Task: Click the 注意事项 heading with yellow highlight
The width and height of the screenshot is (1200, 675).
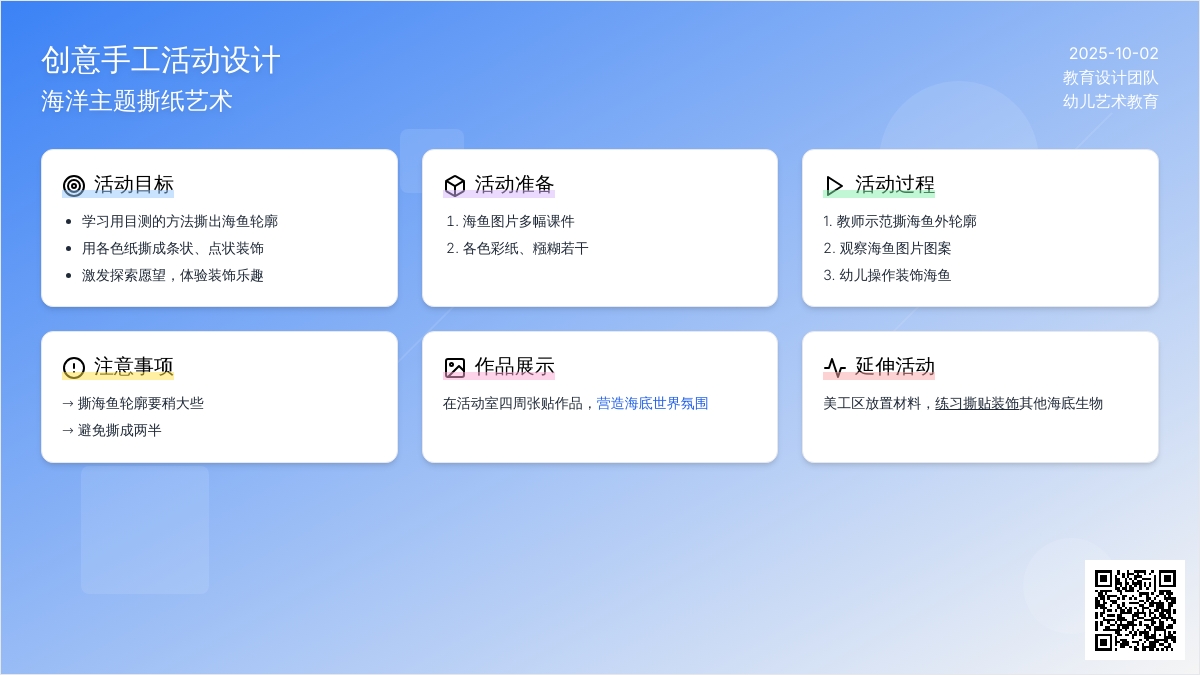Action: [134, 366]
